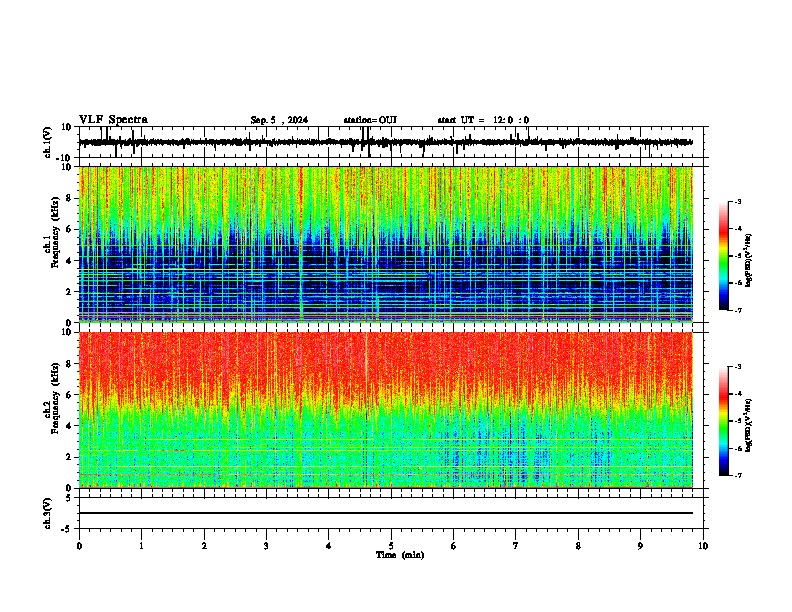Click the time axis tick label "10"
792x612 pixels.
click(x=703, y=546)
